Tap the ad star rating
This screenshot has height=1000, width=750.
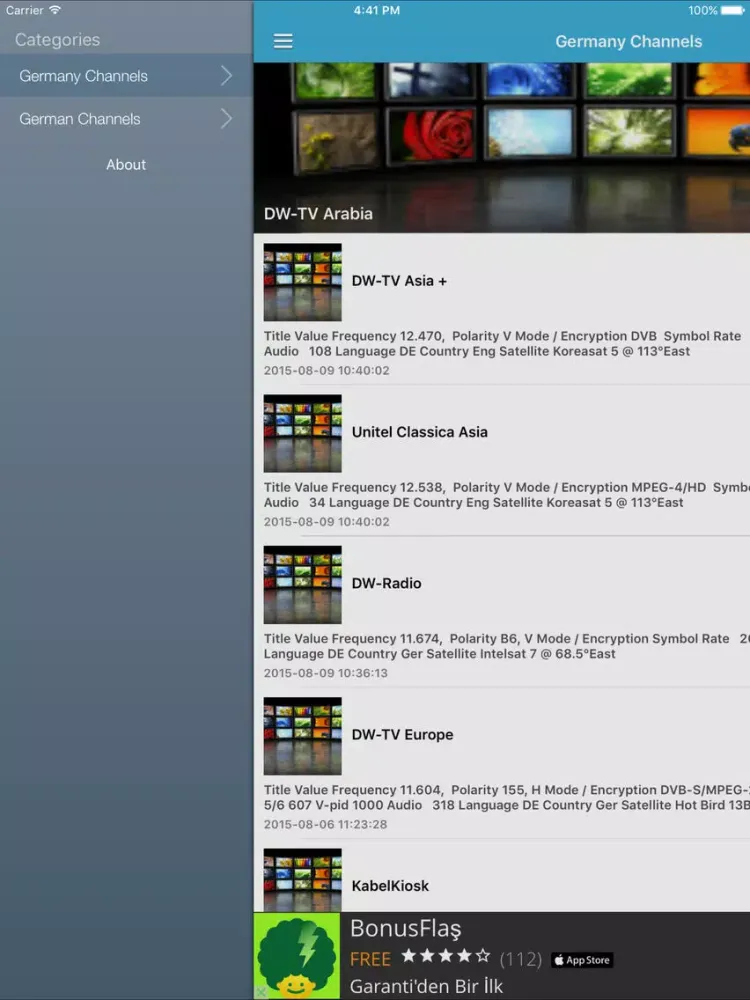pos(446,956)
